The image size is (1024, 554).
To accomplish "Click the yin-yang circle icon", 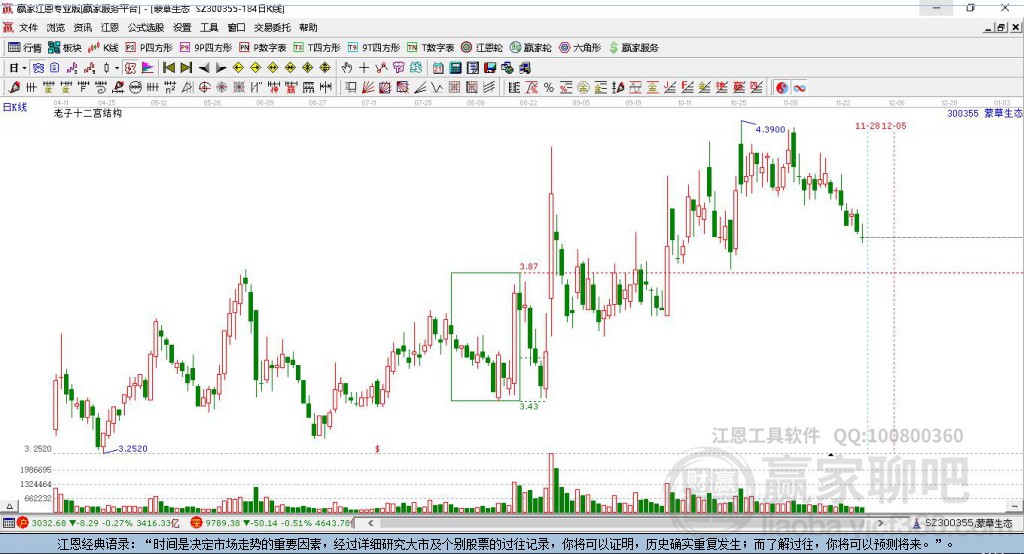I will click(x=782, y=87).
